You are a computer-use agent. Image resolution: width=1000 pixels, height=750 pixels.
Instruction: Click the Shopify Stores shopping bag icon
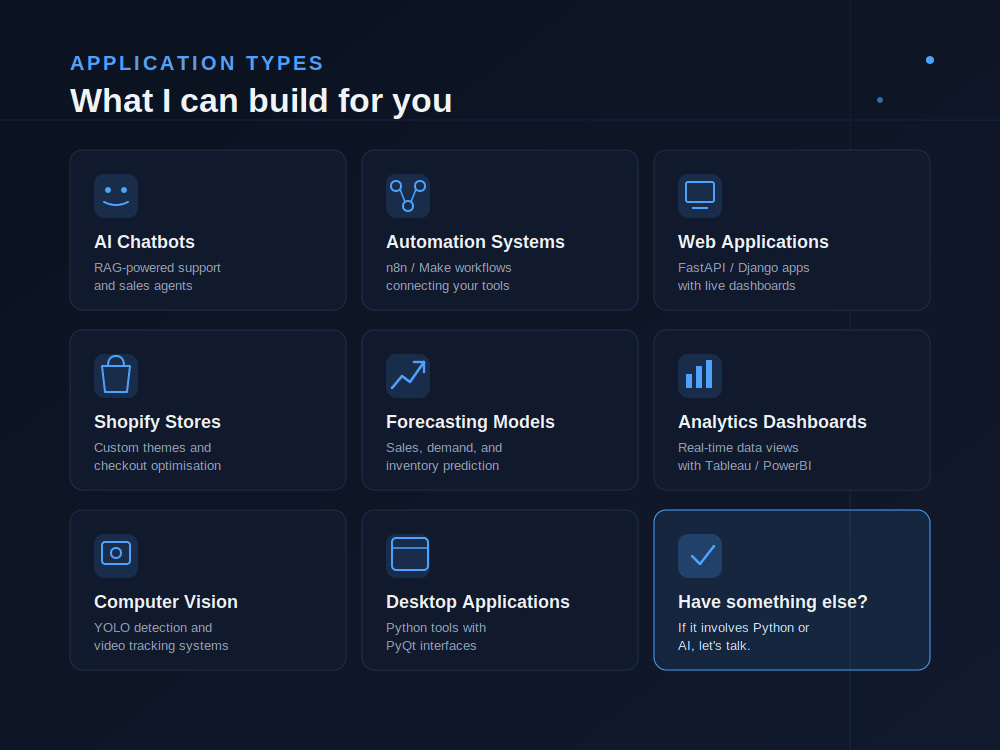(116, 376)
